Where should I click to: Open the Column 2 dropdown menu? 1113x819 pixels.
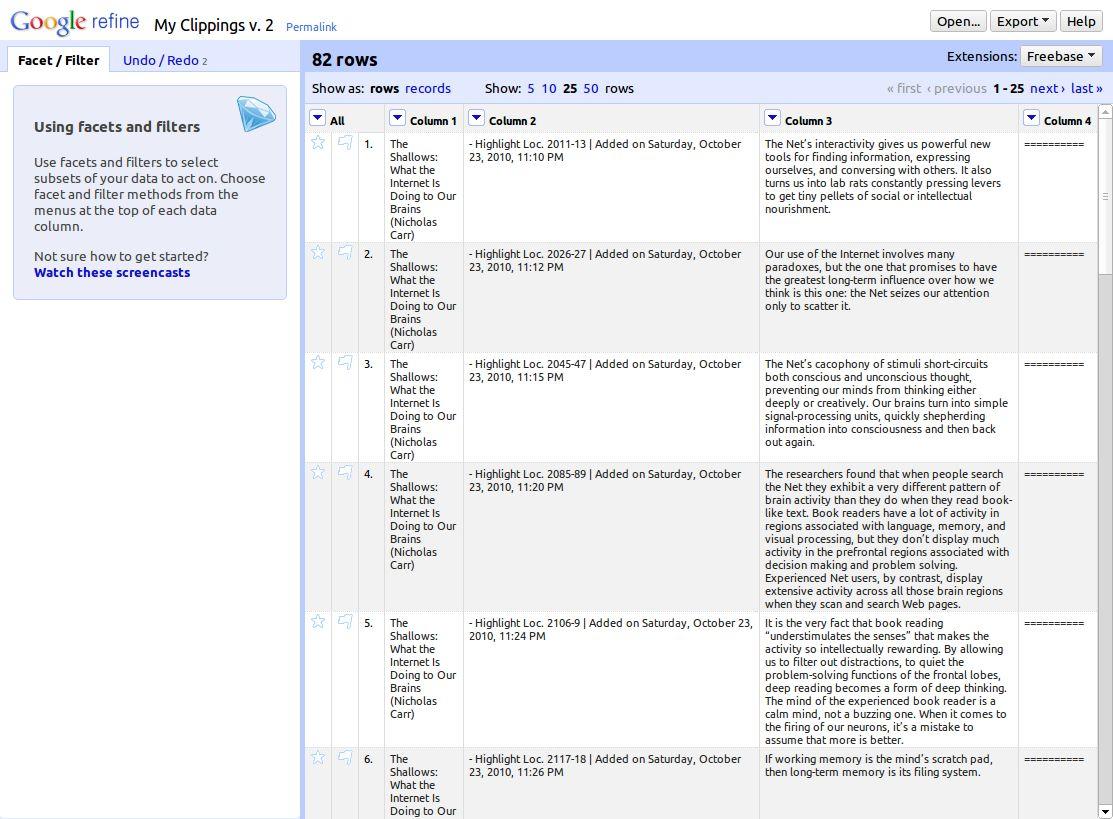coord(476,119)
